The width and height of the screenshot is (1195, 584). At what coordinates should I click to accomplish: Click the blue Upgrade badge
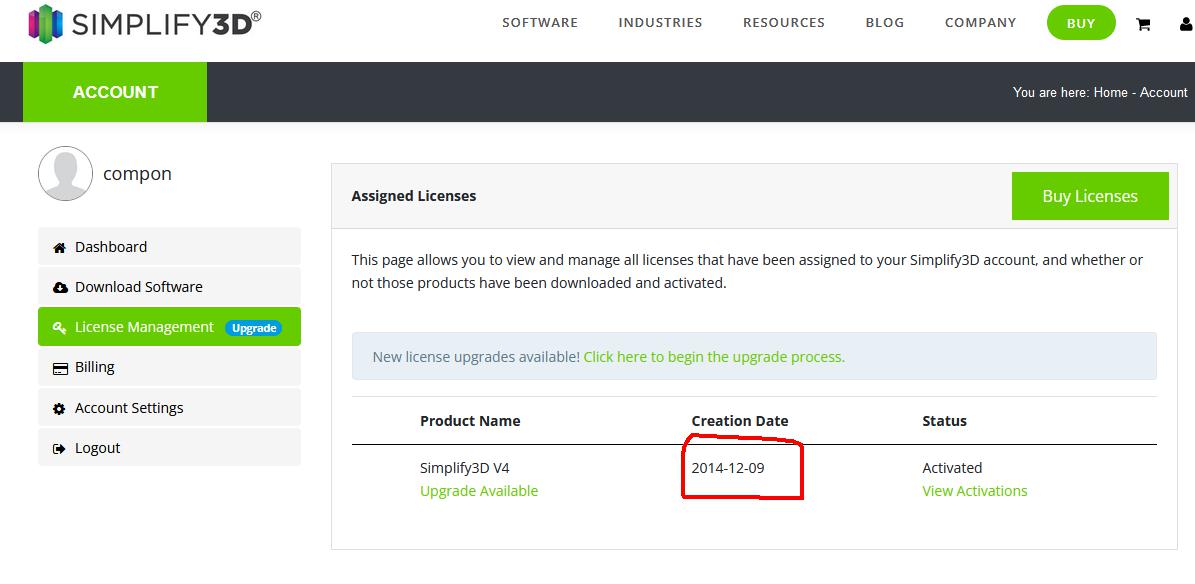click(x=254, y=328)
